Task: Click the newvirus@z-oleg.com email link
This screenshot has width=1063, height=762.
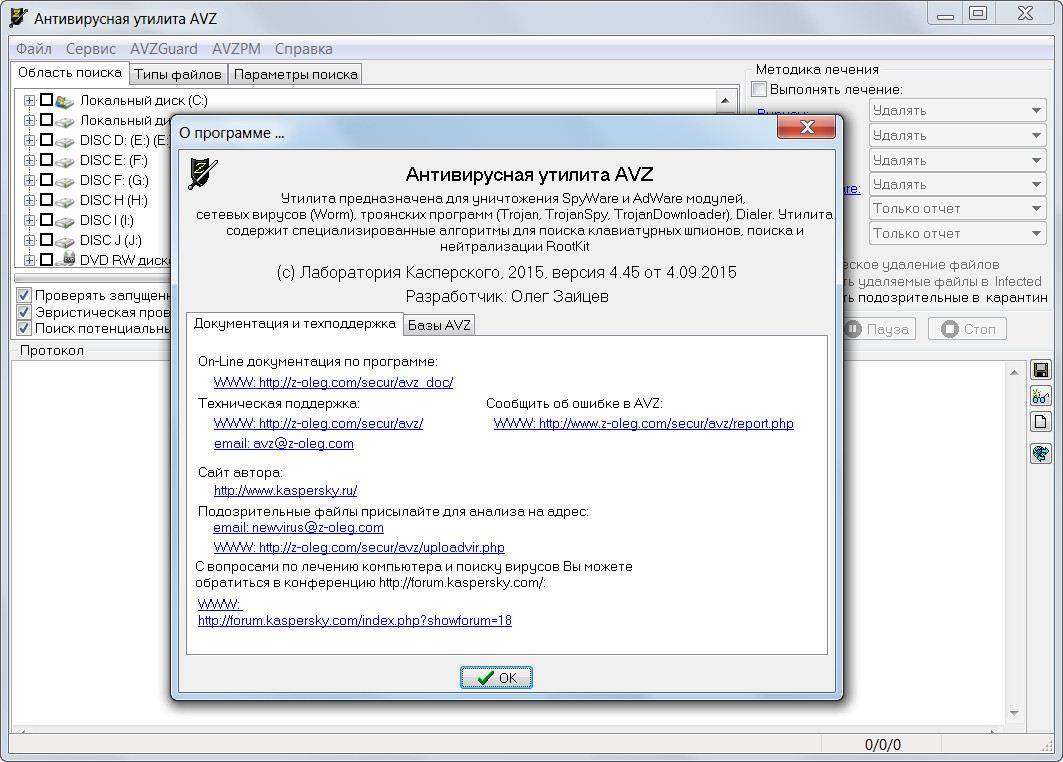Action: tap(298, 527)
